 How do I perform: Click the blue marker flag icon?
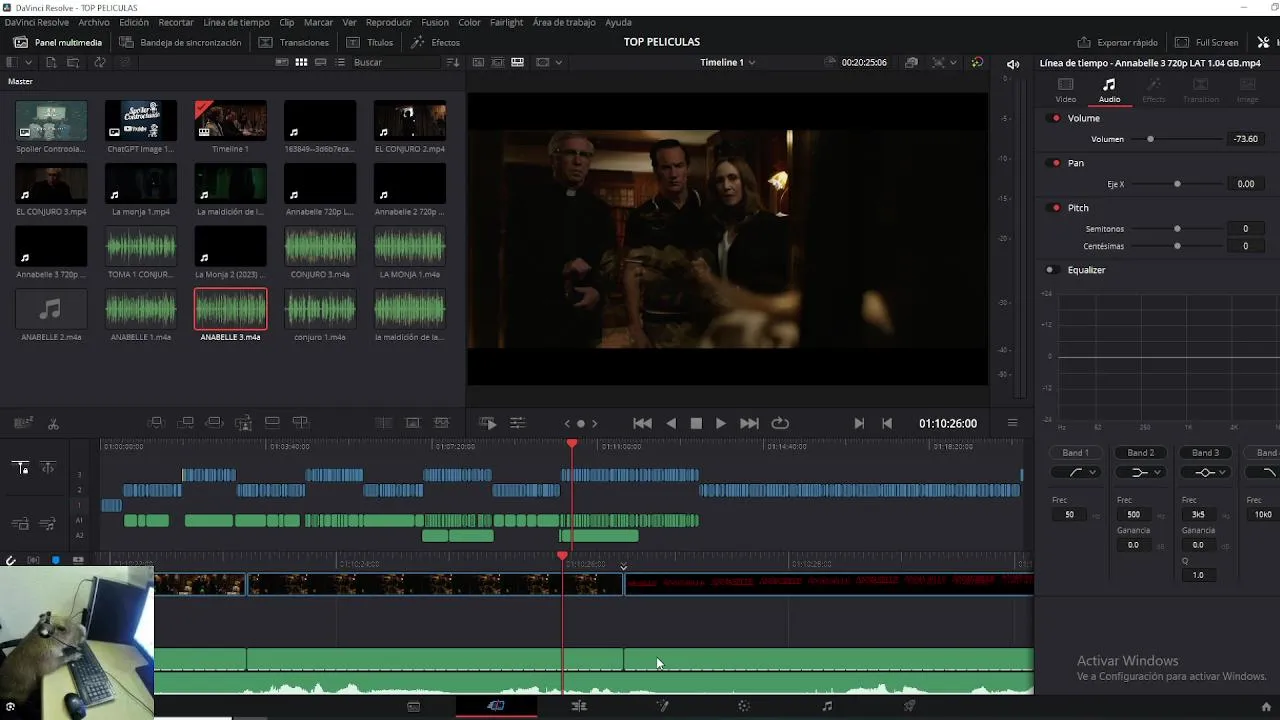[56, 561]
